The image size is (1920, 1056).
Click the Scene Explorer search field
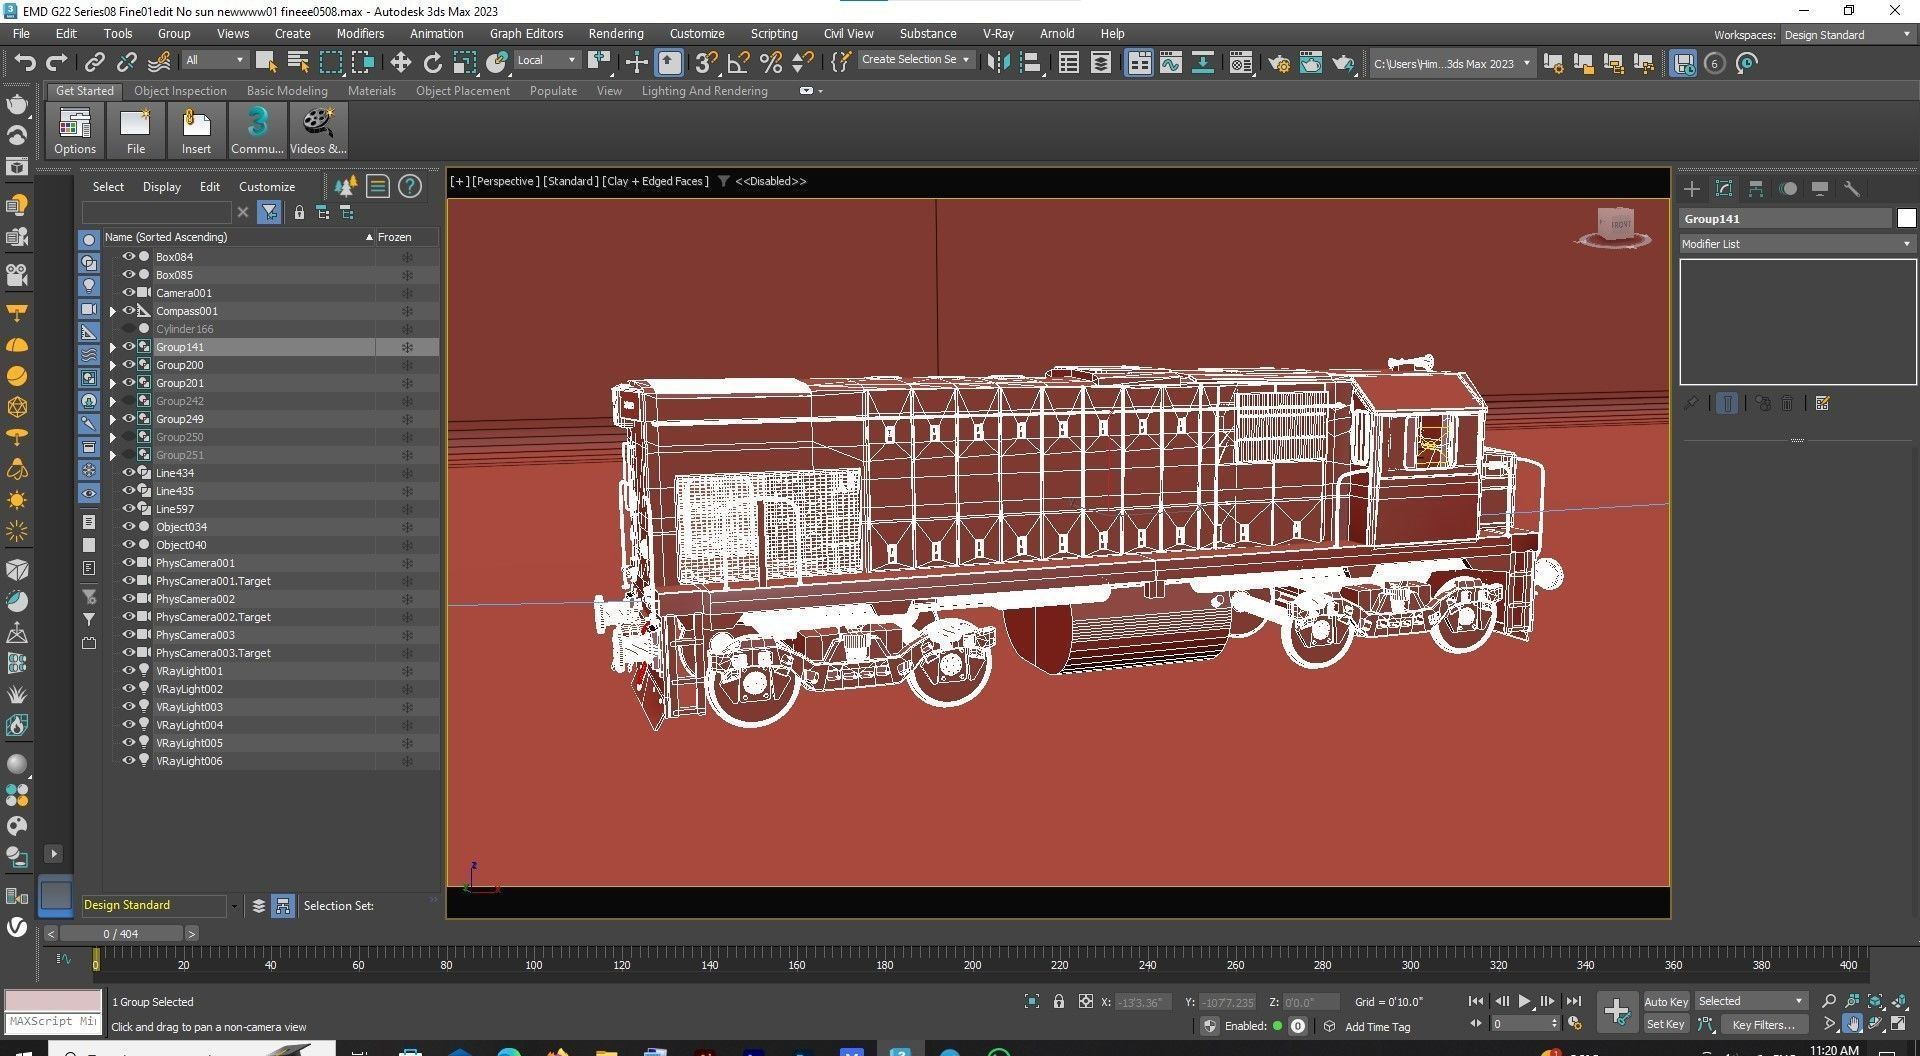[156, 212]
